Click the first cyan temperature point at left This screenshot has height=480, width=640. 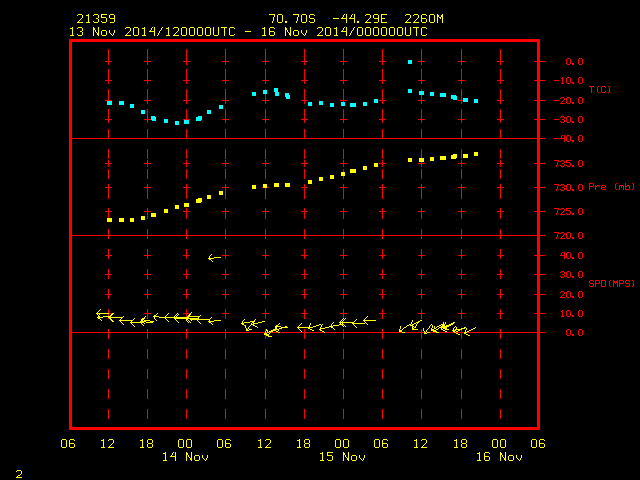pos(109,103)
